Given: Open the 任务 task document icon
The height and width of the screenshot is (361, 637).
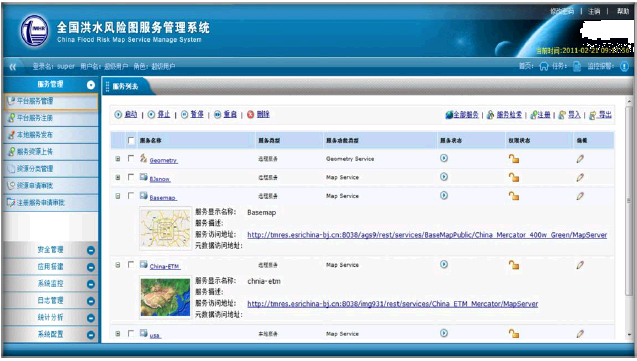Looking at the screenshot, I should click(x=577, y=66).
